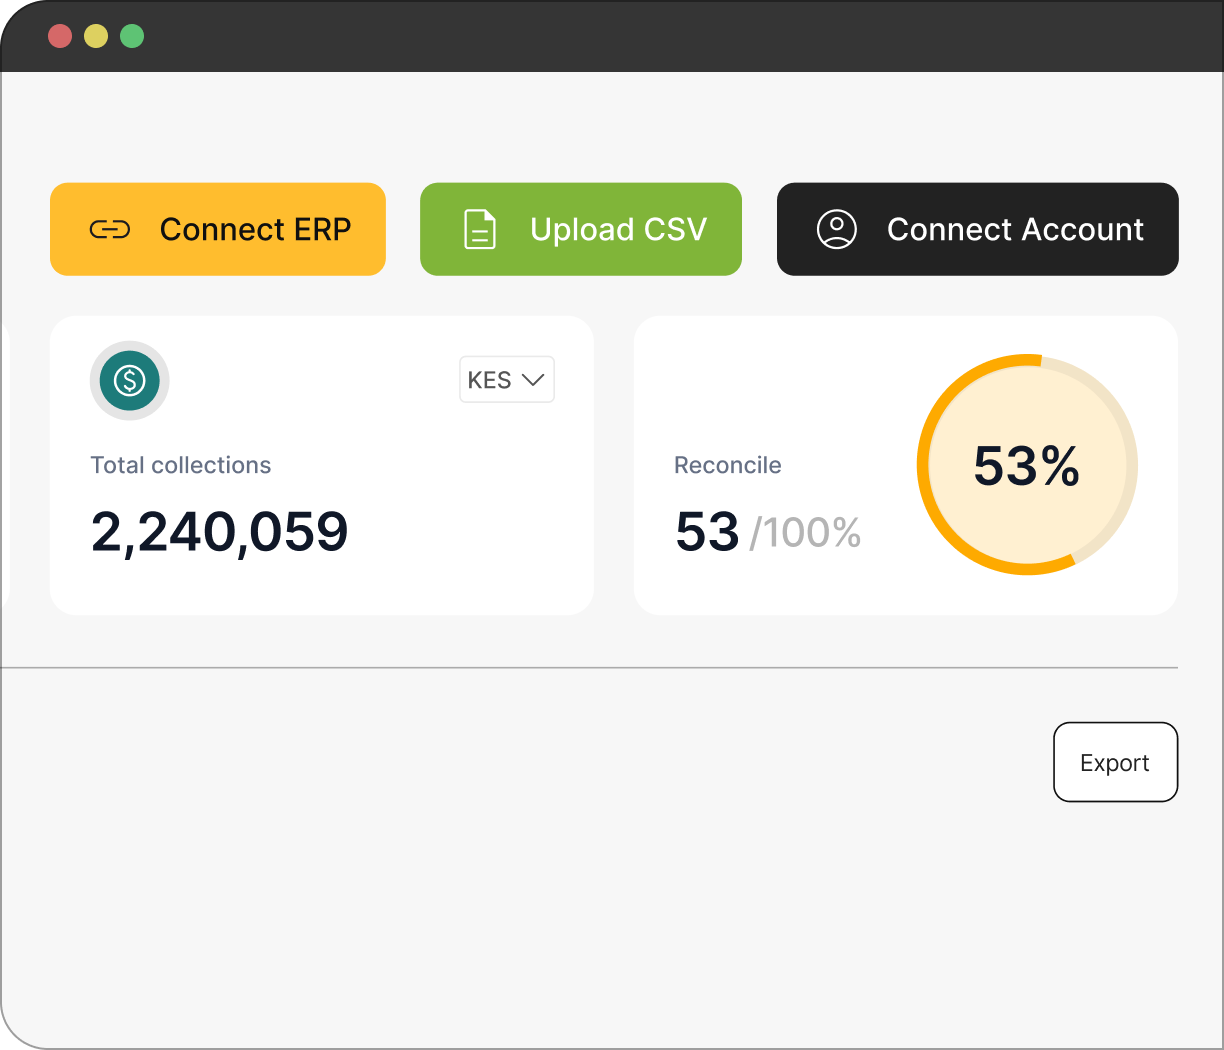Click the dollar coin icon in Total collections
Screen dimensions: 1224x1050
coord(130,380)
